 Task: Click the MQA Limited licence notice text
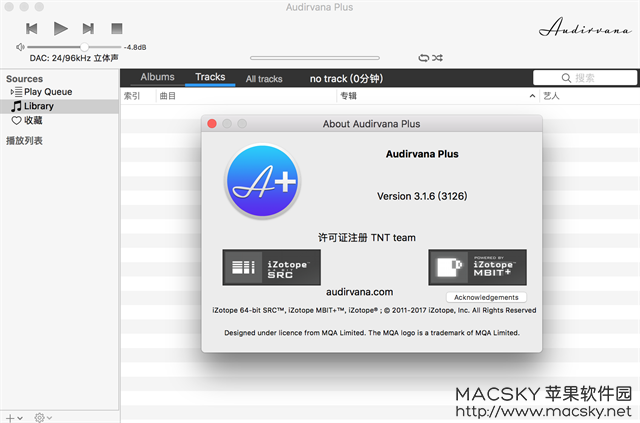point(372,333)
